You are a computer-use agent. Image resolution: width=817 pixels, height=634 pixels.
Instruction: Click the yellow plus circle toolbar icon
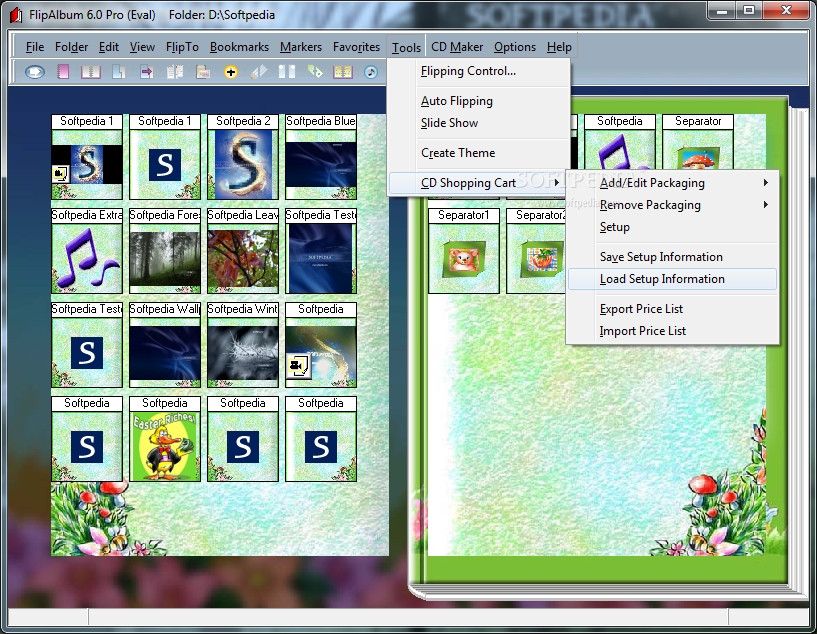tap(231, 72)
